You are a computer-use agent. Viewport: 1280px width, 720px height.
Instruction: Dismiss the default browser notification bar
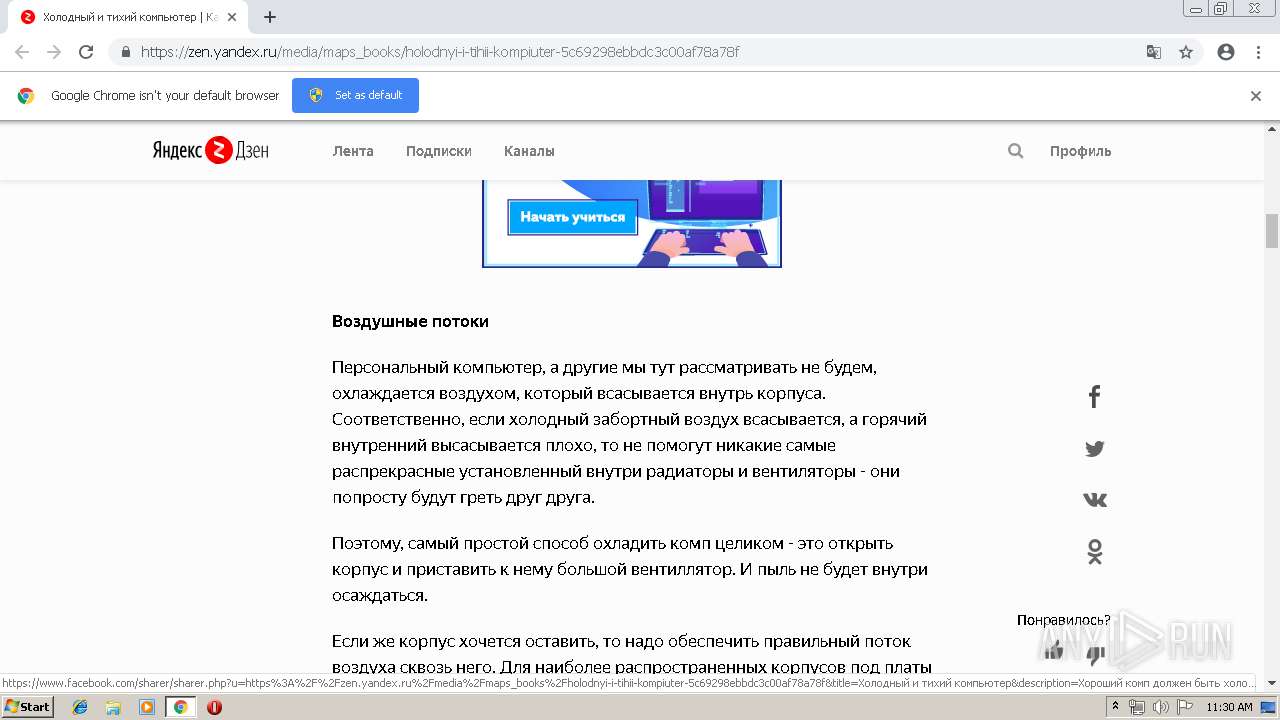[x=1256, y=96]
